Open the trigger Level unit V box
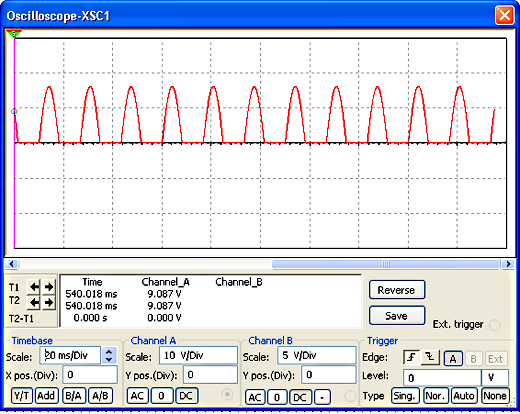The height and width of the screenshot is (414, 520). click(x=495, y=378)
